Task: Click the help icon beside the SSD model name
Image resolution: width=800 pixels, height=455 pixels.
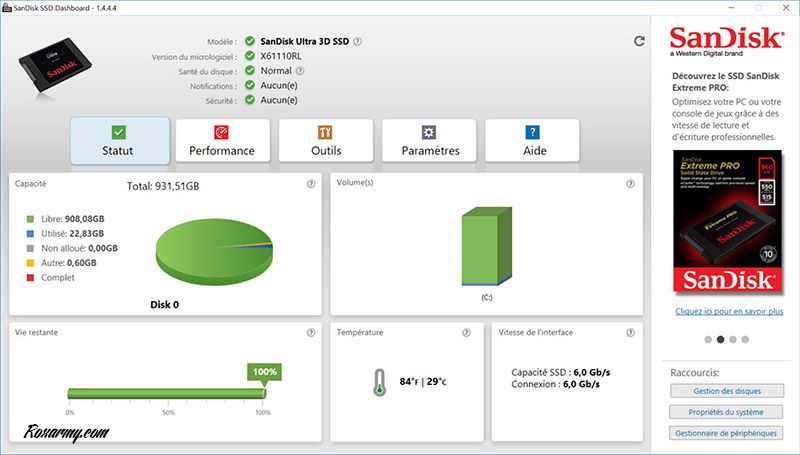Action: click(357, 42)
